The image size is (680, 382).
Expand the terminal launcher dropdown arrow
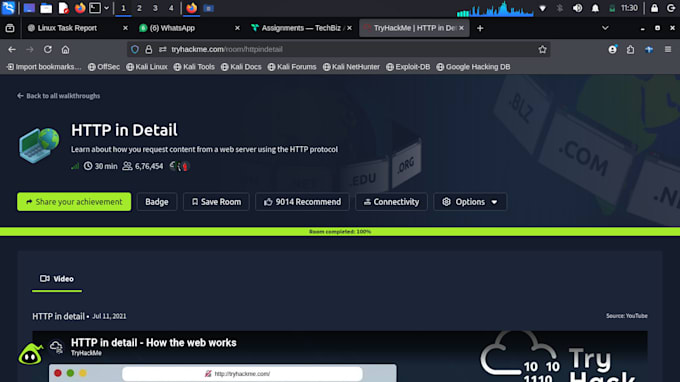point(107,8)
